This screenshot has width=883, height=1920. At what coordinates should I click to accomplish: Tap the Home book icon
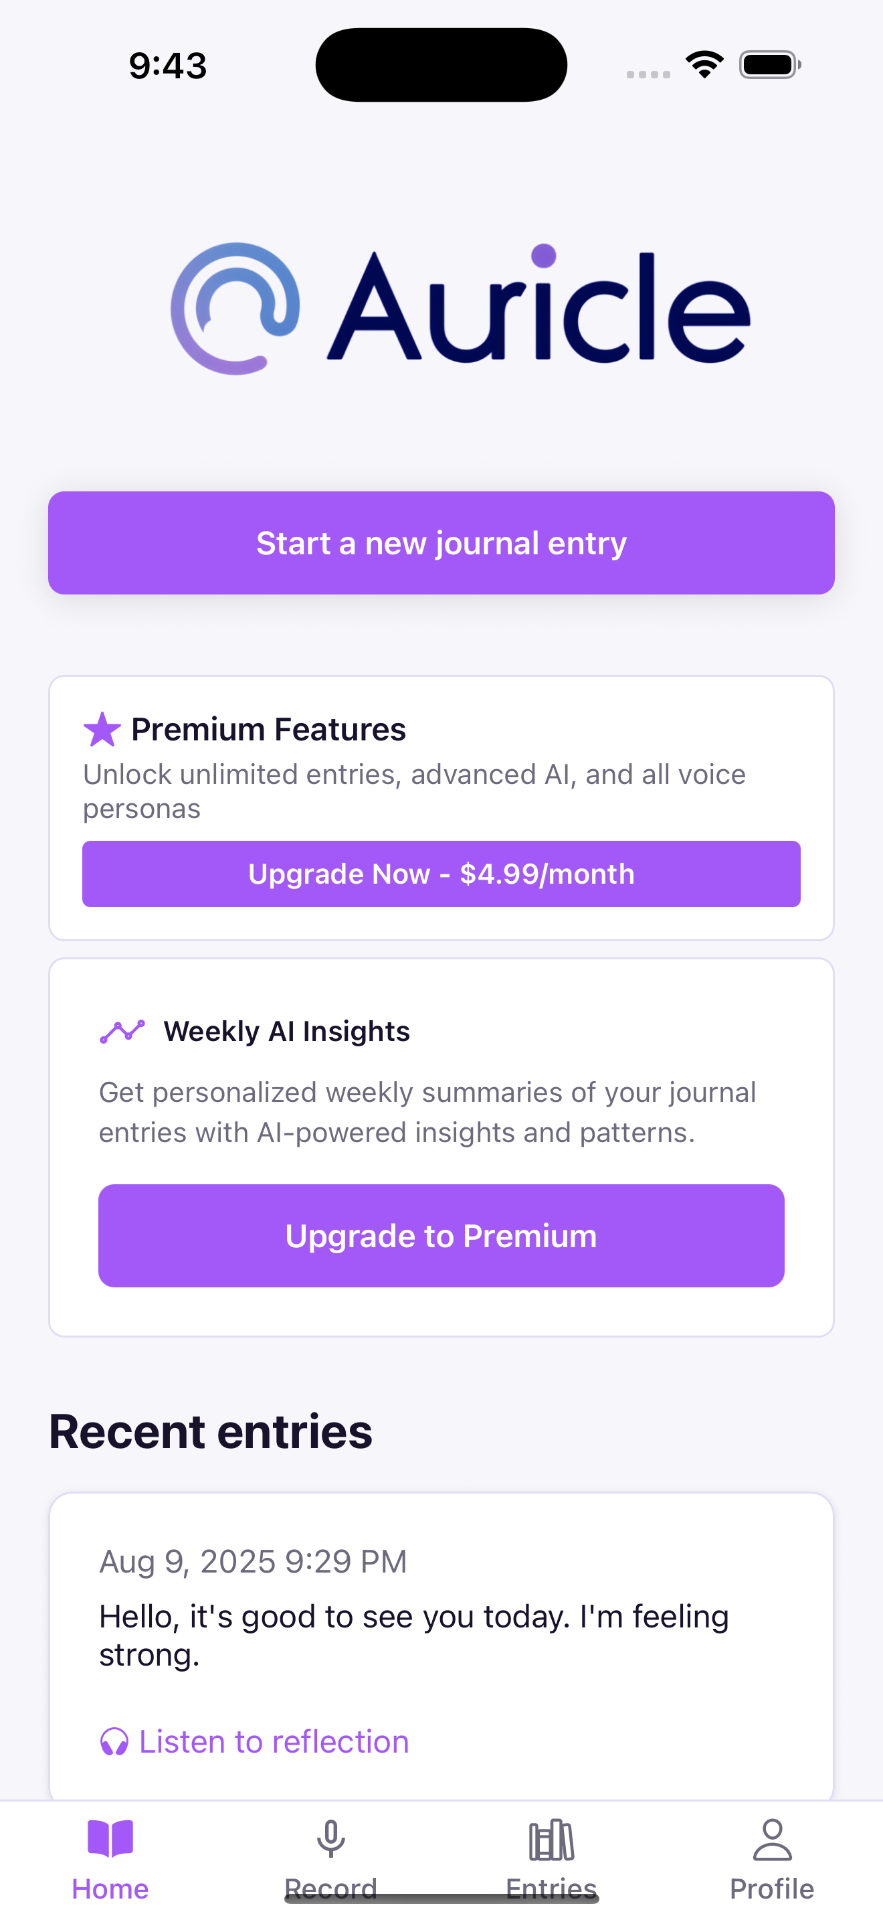coord(110,1839)
